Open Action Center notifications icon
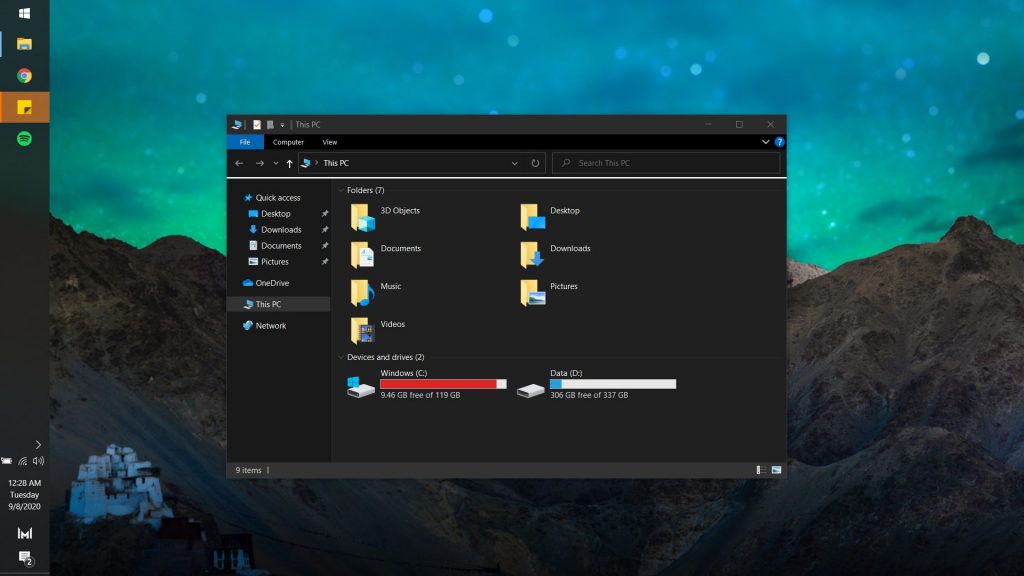Screen dimensions: 1024x576 point(25,558)
